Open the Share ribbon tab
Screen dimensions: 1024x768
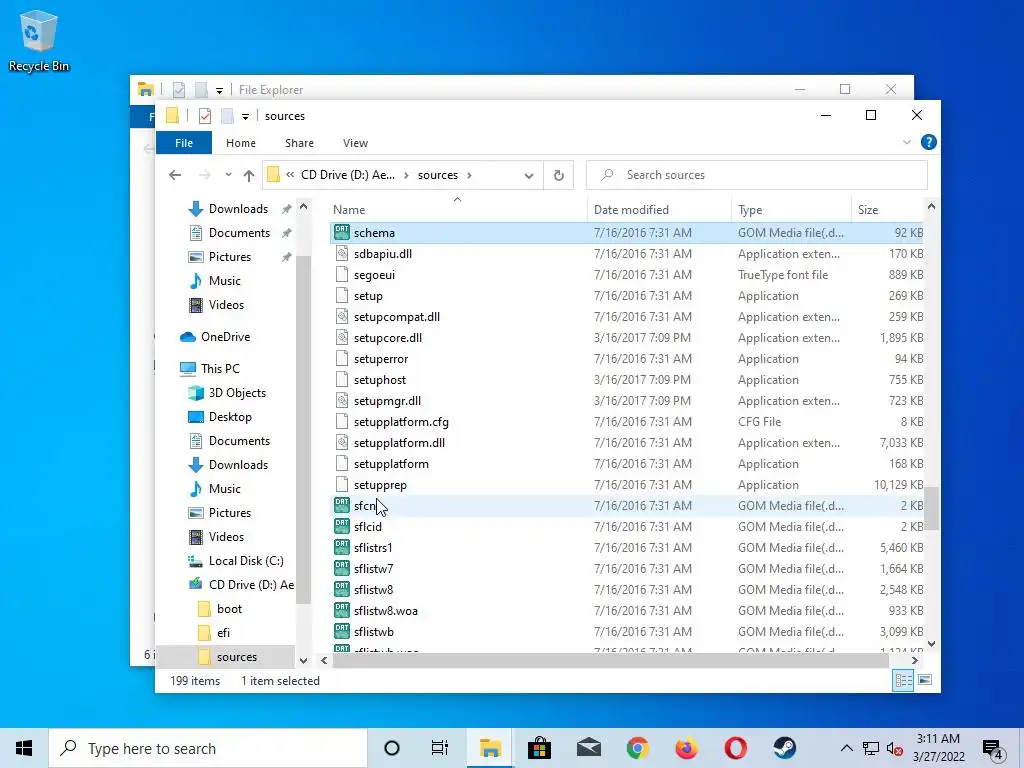pos(299,143)
